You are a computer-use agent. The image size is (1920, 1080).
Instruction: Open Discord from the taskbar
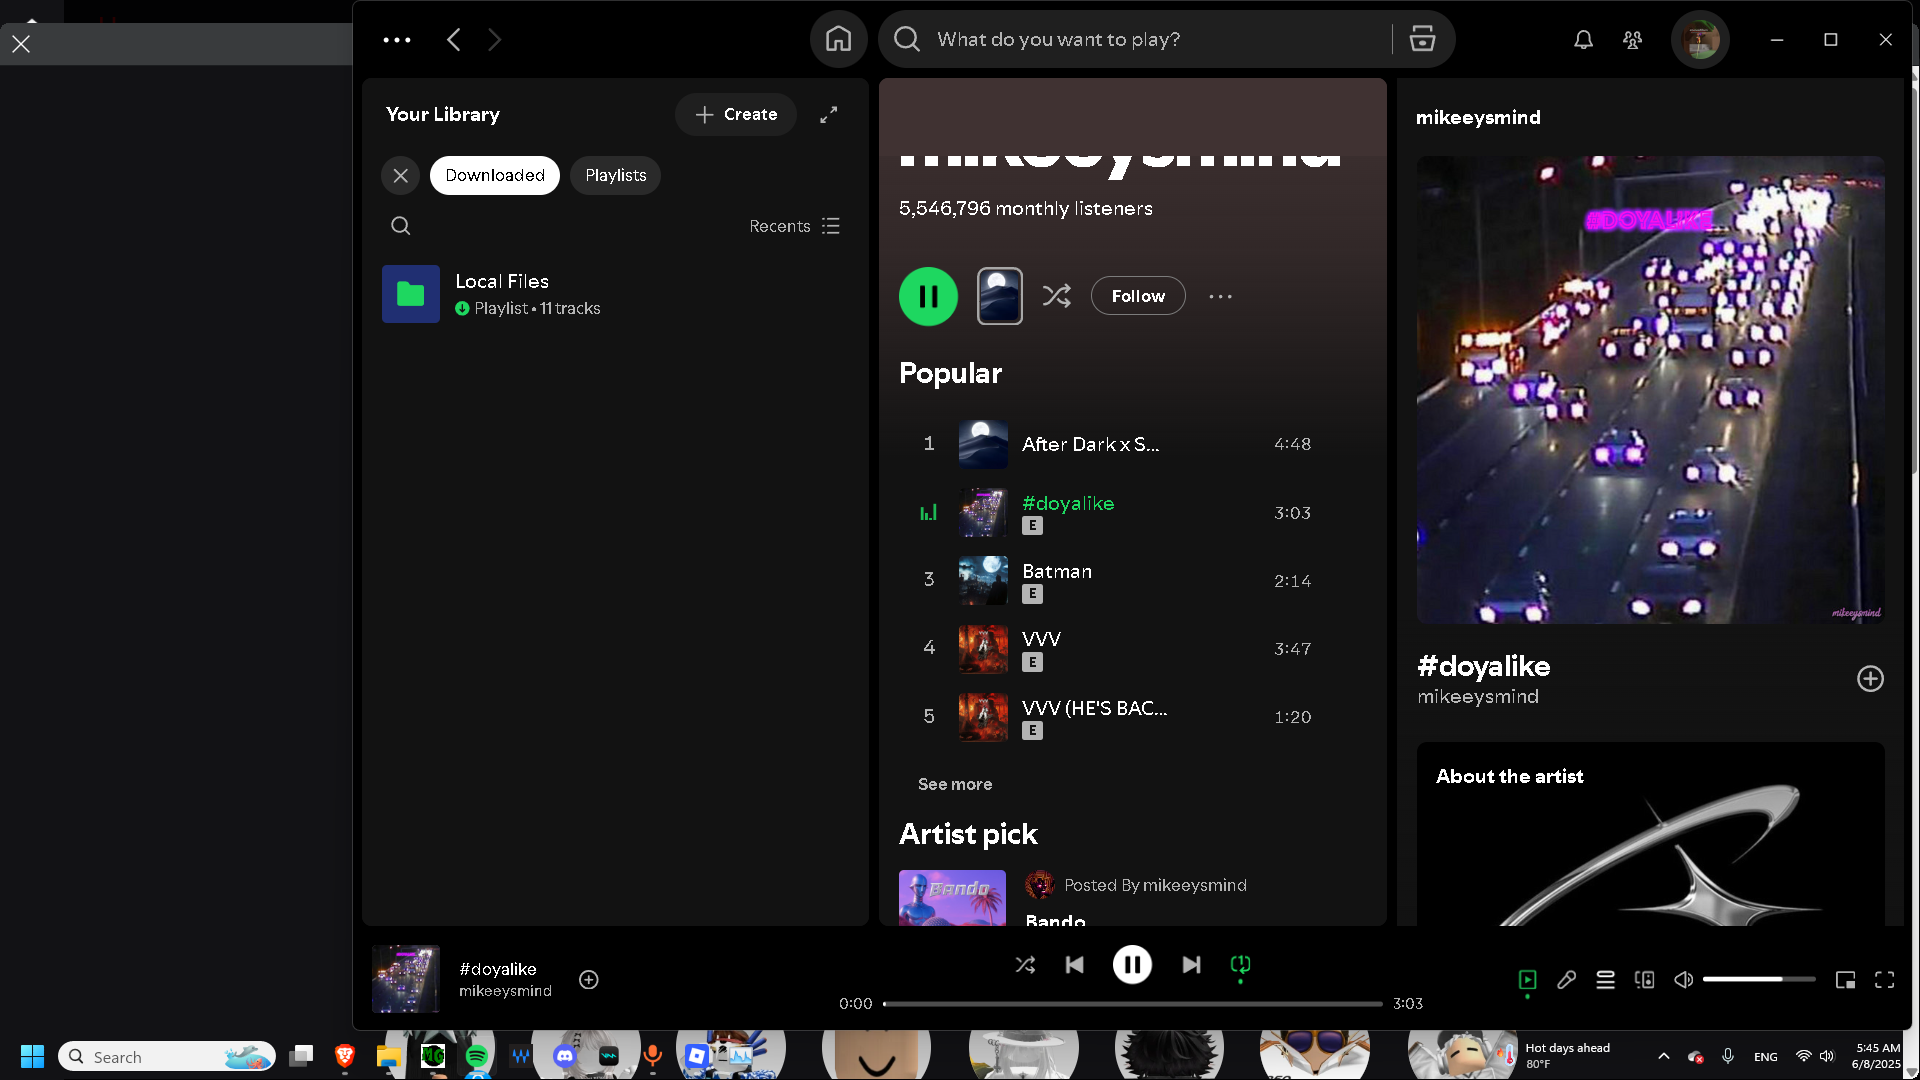[565, 1057]
